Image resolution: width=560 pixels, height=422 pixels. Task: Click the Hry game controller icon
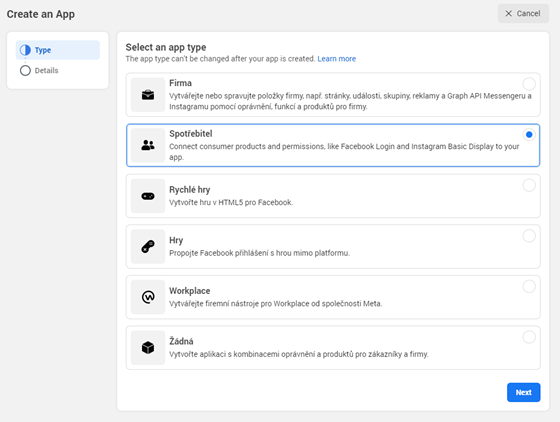click(x=148, y=246)
